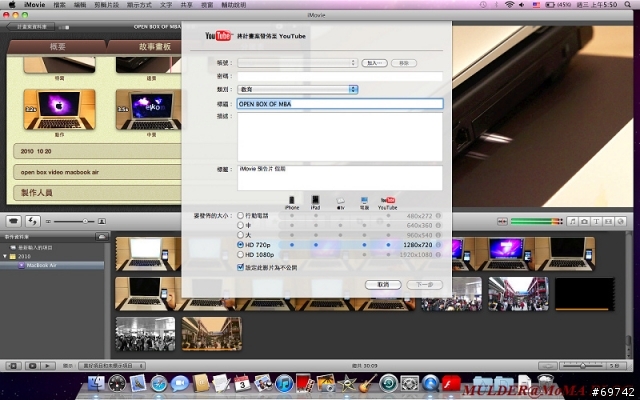Viewport: 640px width, 400px height.
Task: Open the Titles browser T icon
Action: [596, 221]
